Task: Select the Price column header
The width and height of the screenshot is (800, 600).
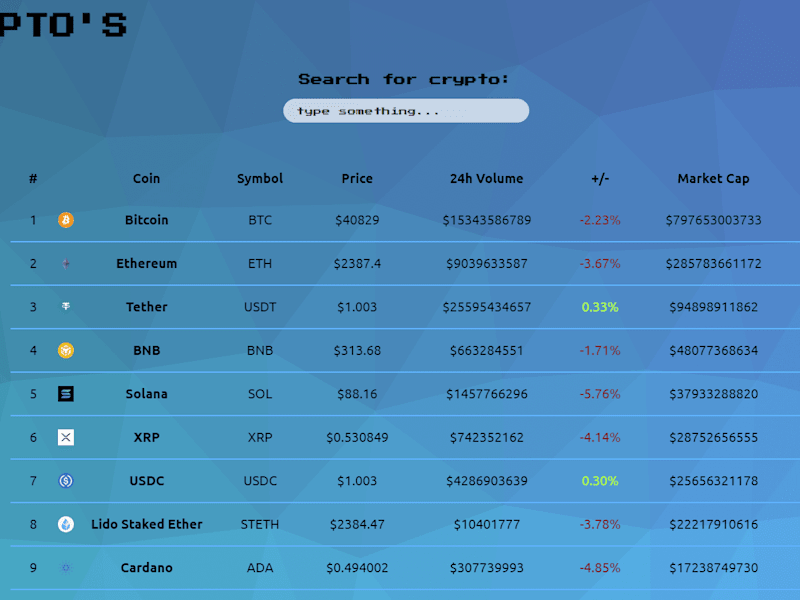Action: click(x=357, y=179)
